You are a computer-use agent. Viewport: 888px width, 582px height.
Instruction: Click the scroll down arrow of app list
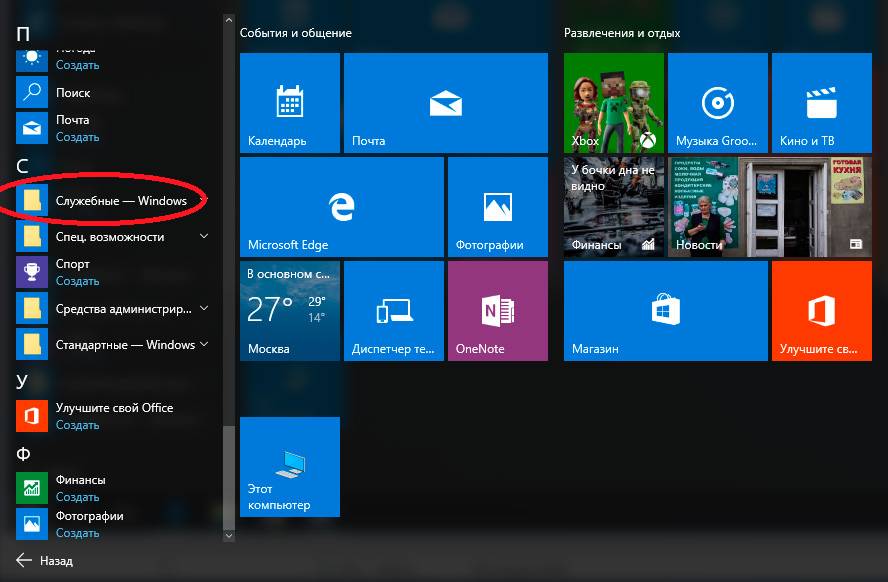[x=229, y=536]
